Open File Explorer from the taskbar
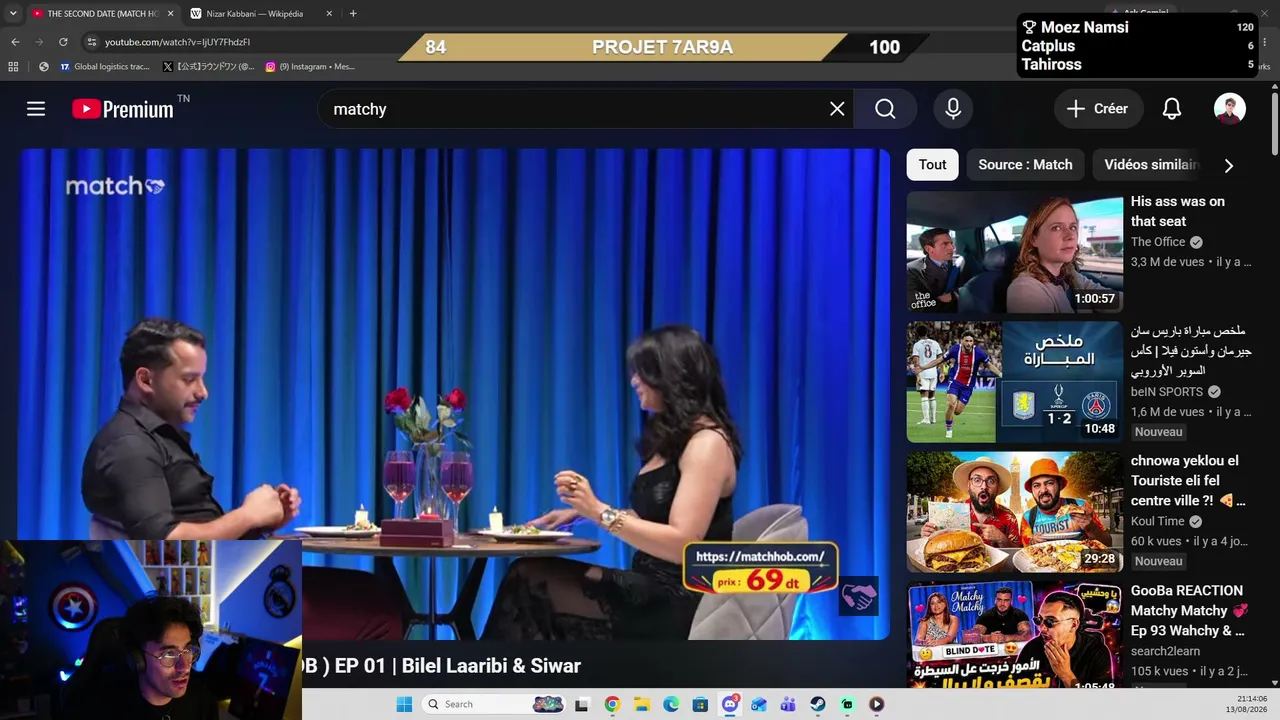 click(x=641, y=704)
